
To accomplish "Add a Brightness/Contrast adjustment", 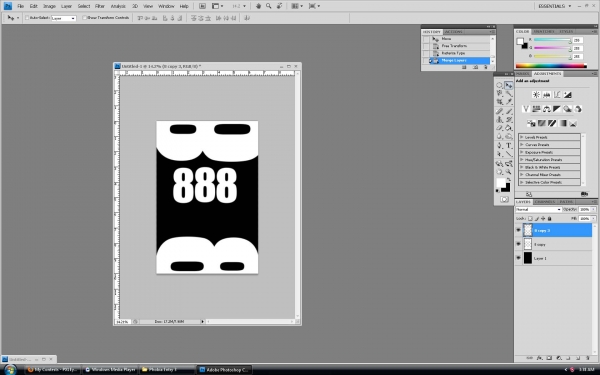I will [x=536, y=95].
